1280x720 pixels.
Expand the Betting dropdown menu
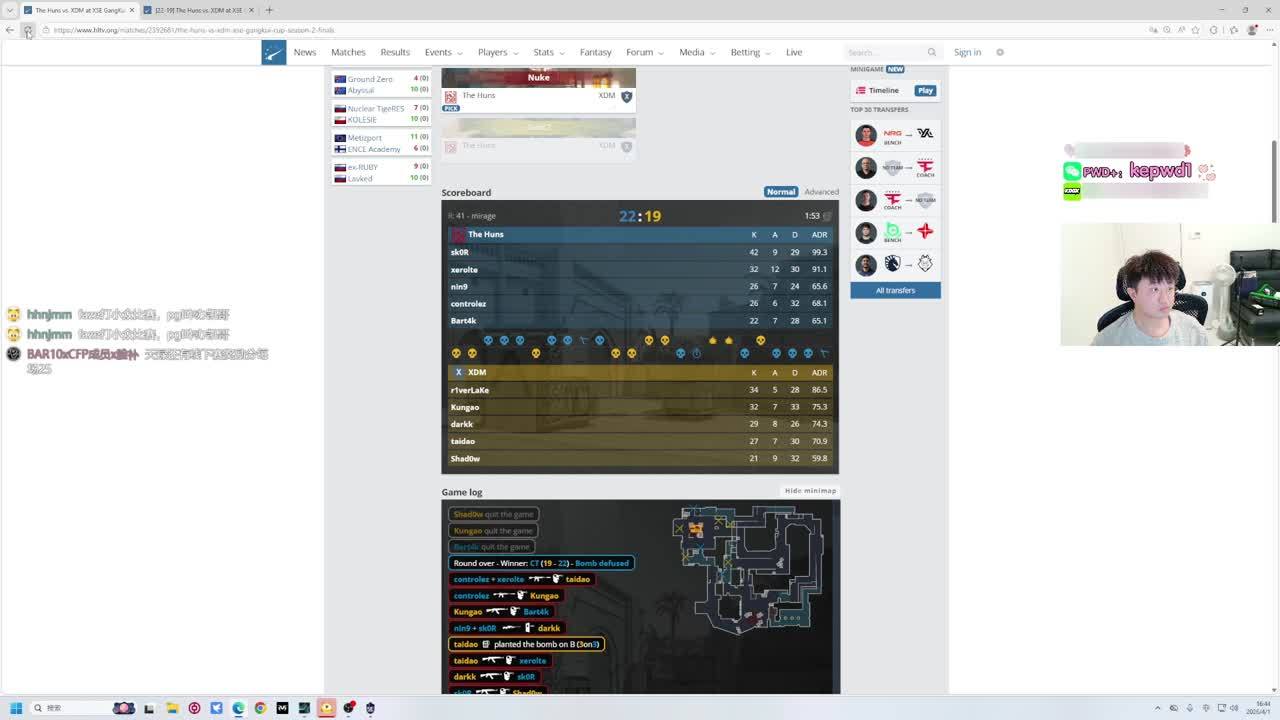(750, 52)
